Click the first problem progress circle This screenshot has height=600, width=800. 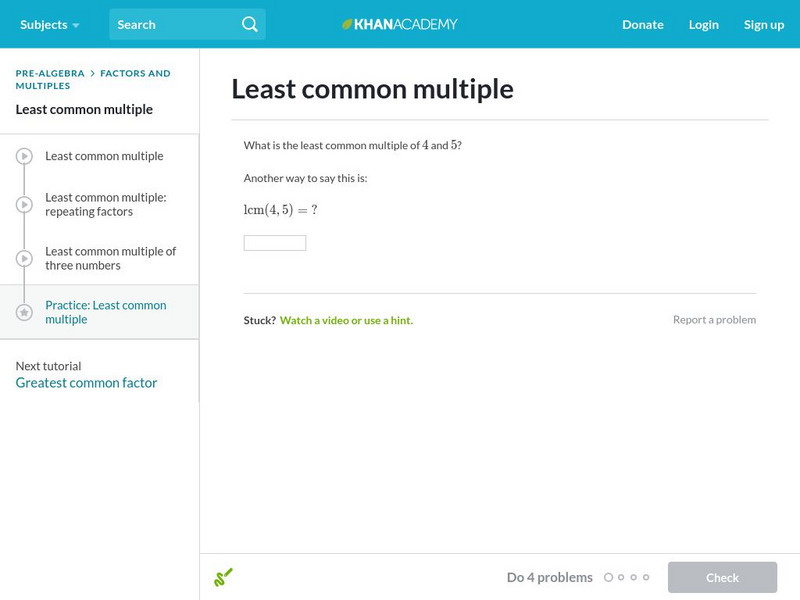609,577
